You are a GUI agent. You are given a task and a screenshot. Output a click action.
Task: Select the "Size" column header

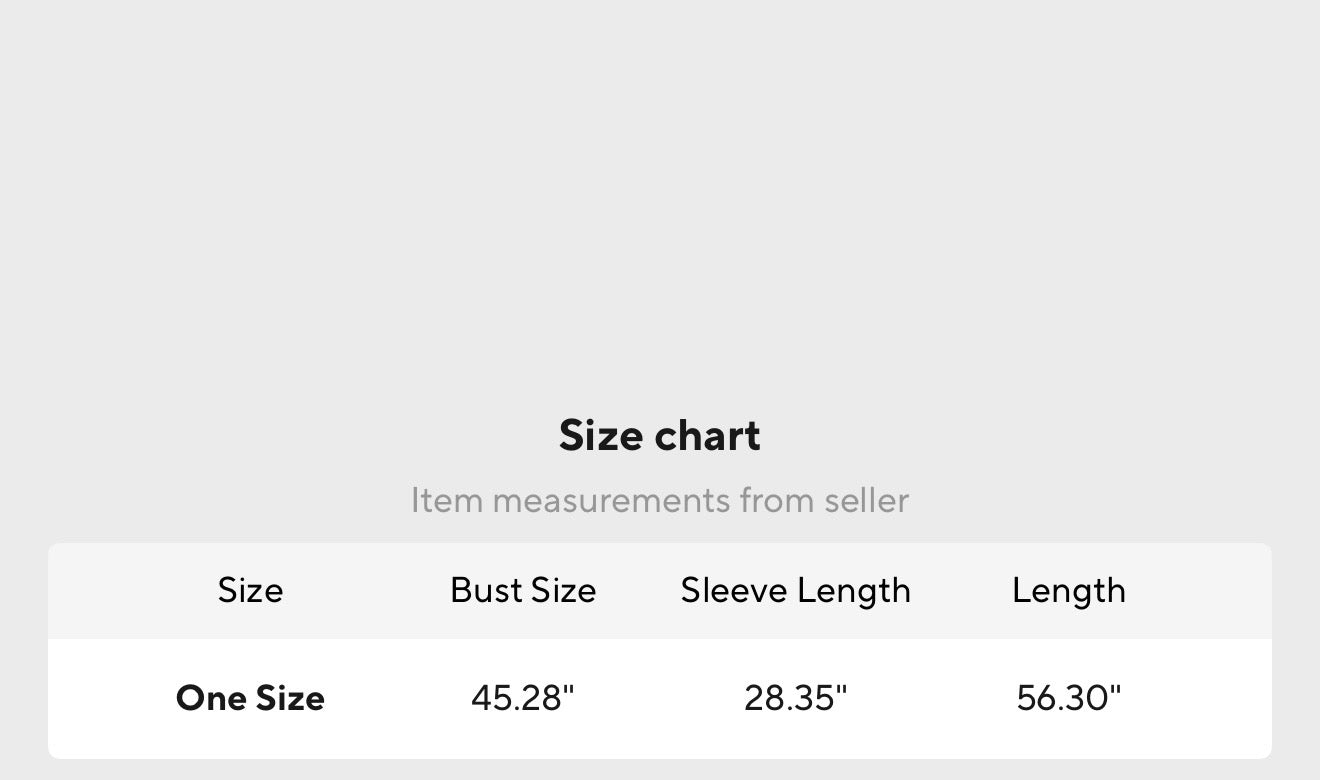click(x=250, y=591)
